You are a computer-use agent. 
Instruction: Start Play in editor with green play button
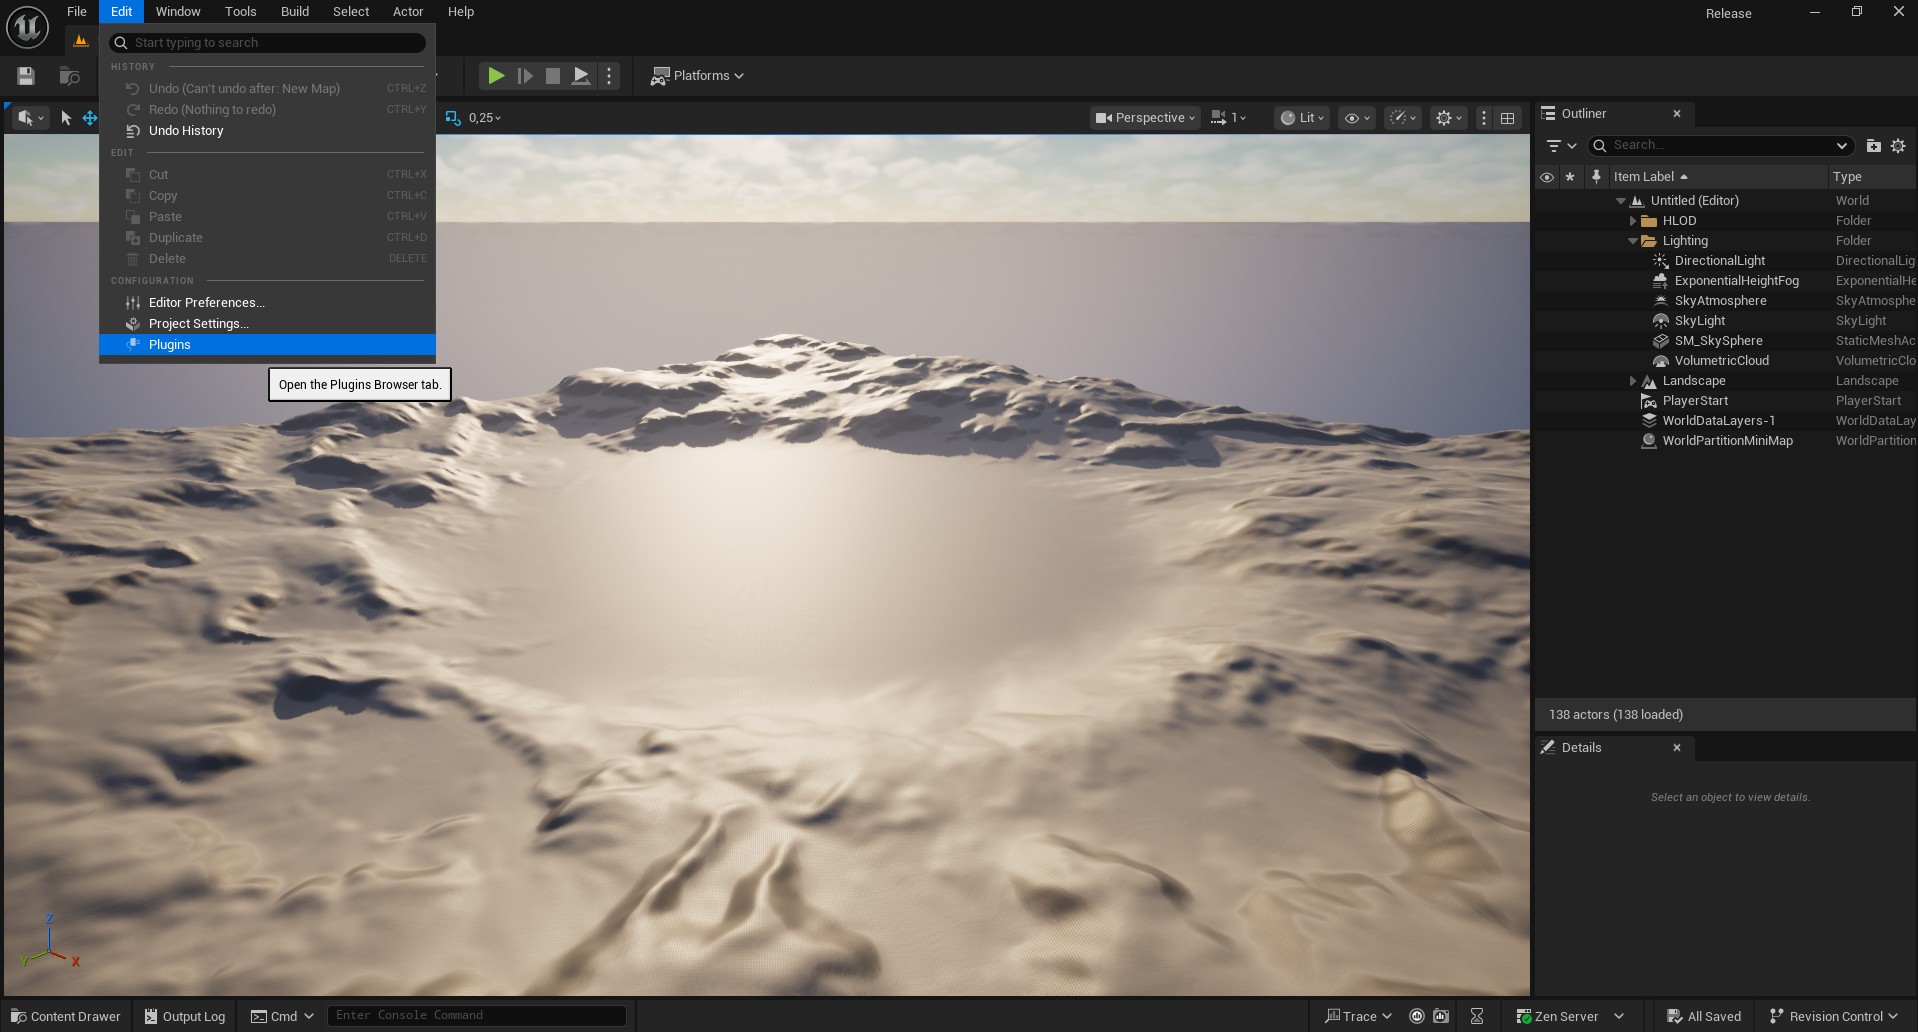pos(495,76)
